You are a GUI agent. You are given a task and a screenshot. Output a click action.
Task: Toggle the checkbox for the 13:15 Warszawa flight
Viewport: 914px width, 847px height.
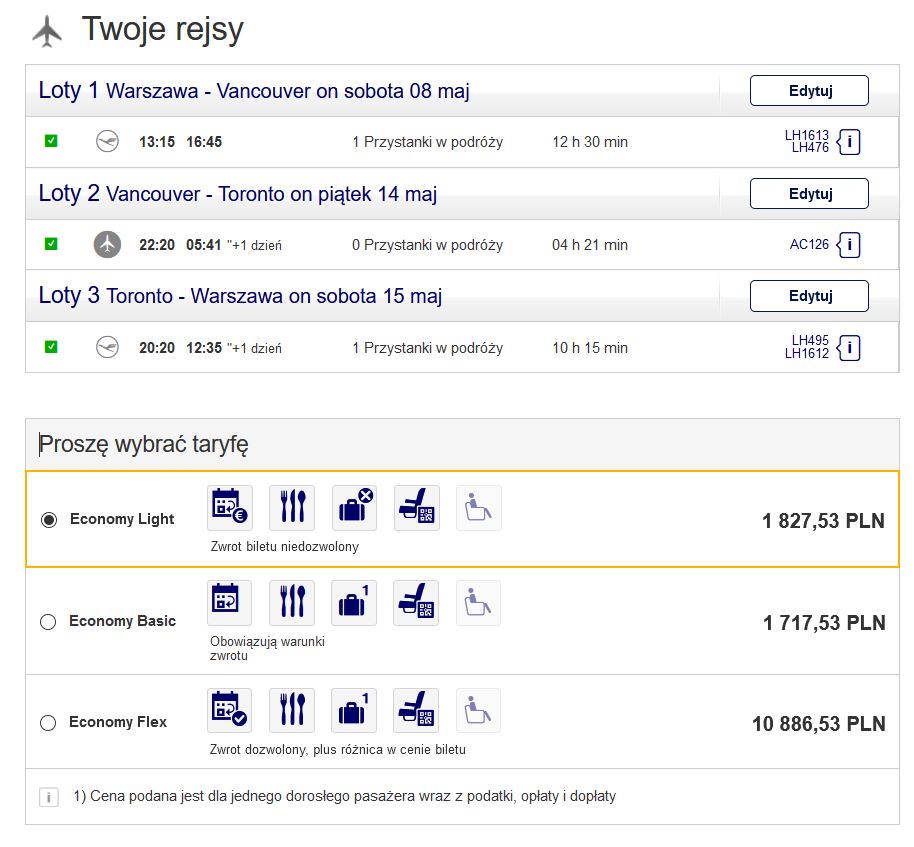(x=51, y=140)
